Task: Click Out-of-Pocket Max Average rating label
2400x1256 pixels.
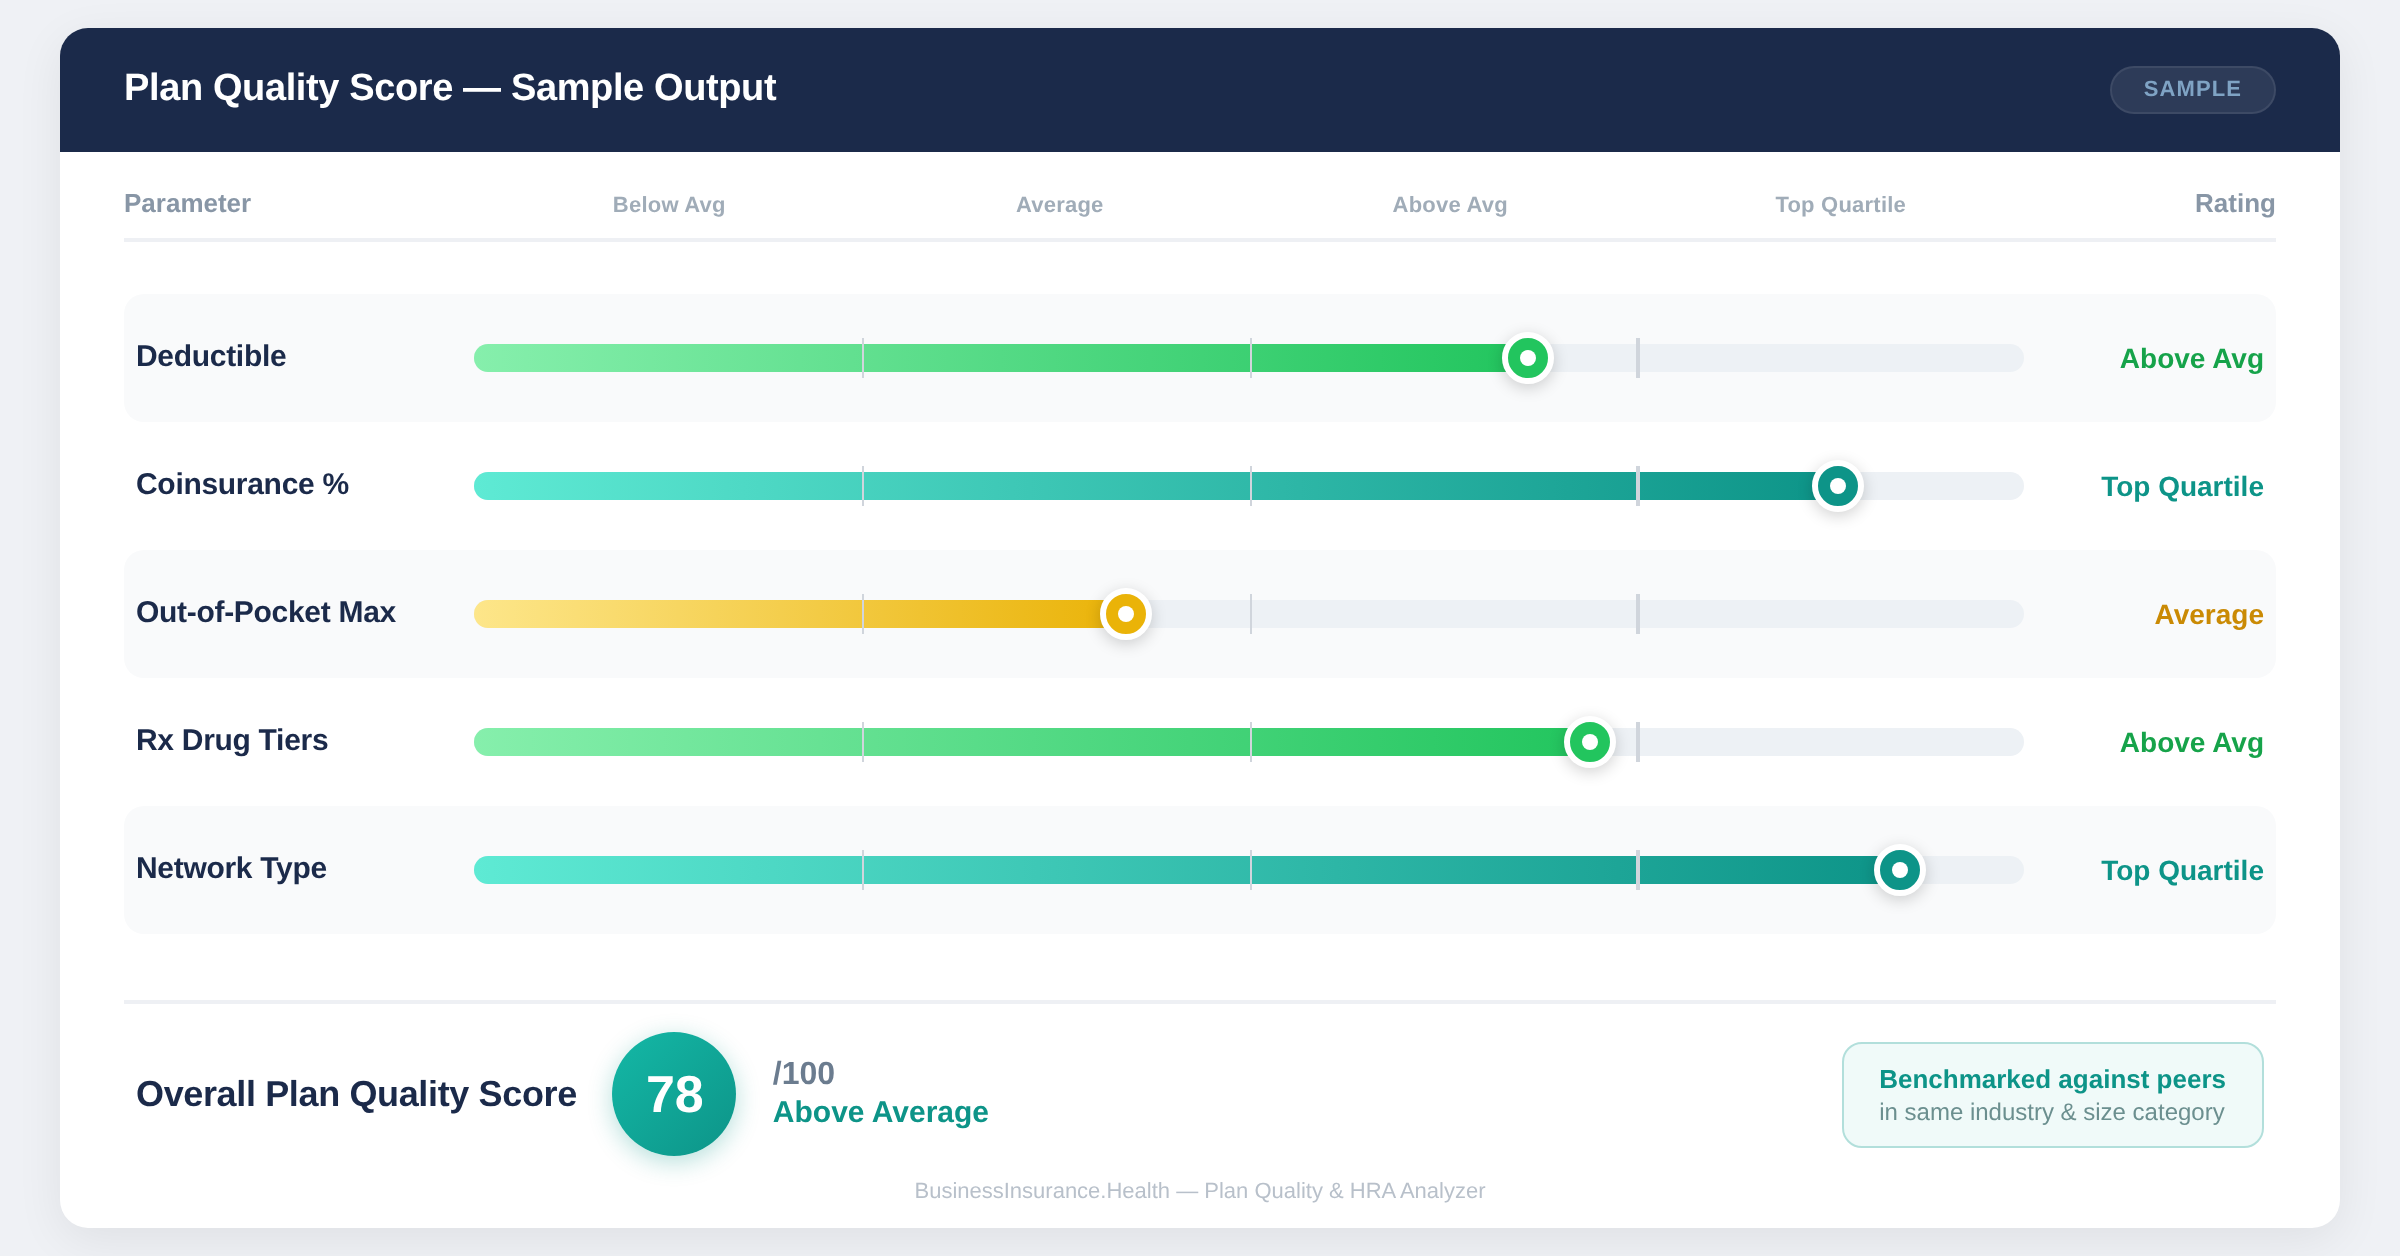Action: pyautogui.click(x=2208, y=615)
